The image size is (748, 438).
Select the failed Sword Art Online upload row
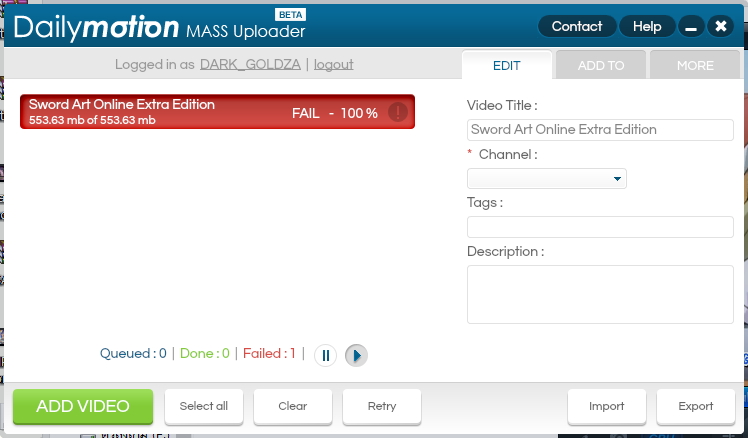click(x=218, y=112)
